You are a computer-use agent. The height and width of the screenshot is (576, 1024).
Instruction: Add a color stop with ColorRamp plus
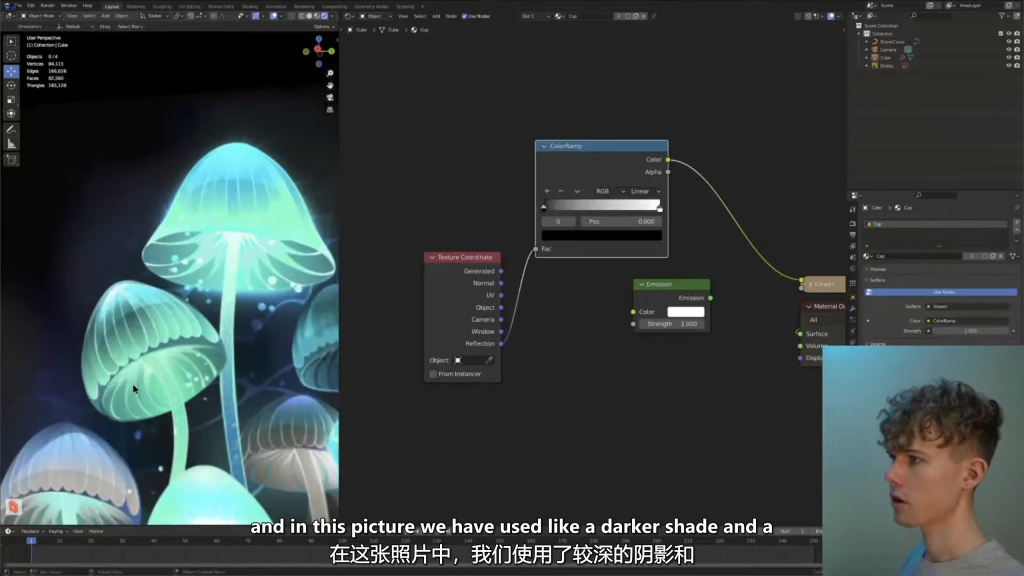(547, 191)
